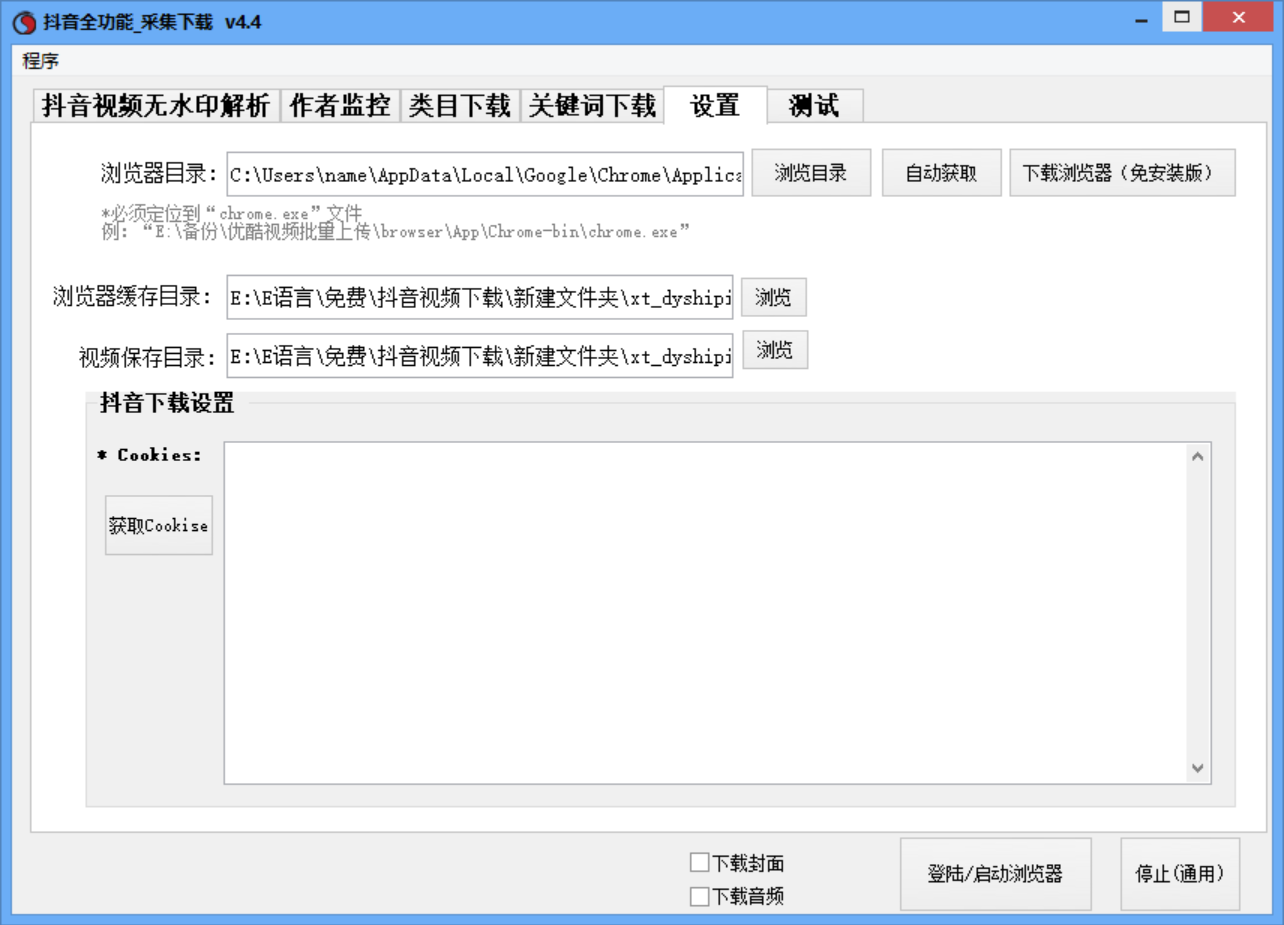Image resolution: width=1284 pixels, height=925 pixels.
Task: Open the 作者监控 tab
Action: point(340,106)
